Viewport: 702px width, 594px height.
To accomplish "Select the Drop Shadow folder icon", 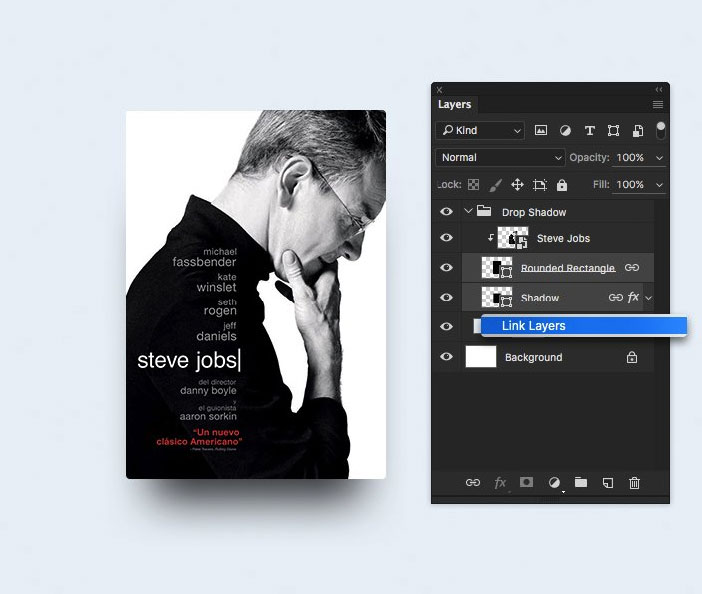I will pyautogui.click(x=484, y=211).
